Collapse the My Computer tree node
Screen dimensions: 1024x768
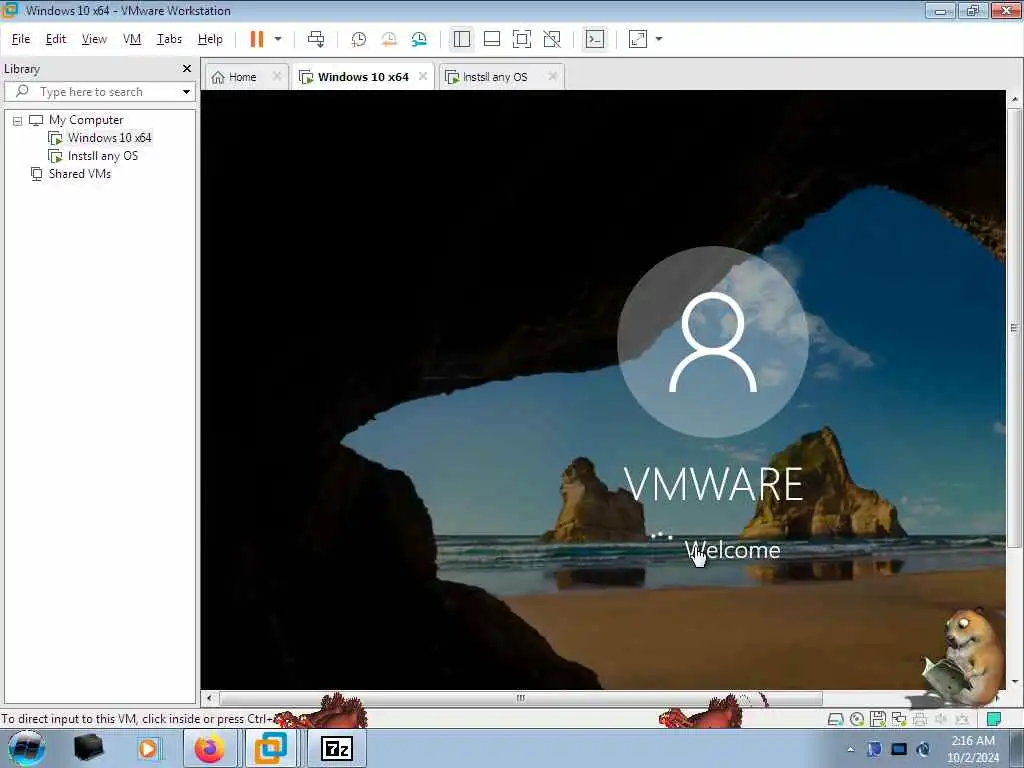[18, 121]
